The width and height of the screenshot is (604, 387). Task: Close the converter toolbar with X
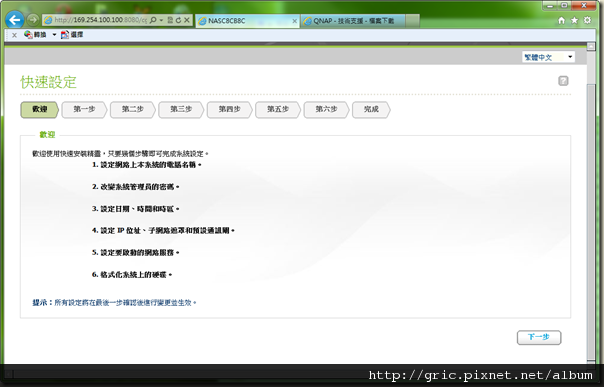(14, 35)
